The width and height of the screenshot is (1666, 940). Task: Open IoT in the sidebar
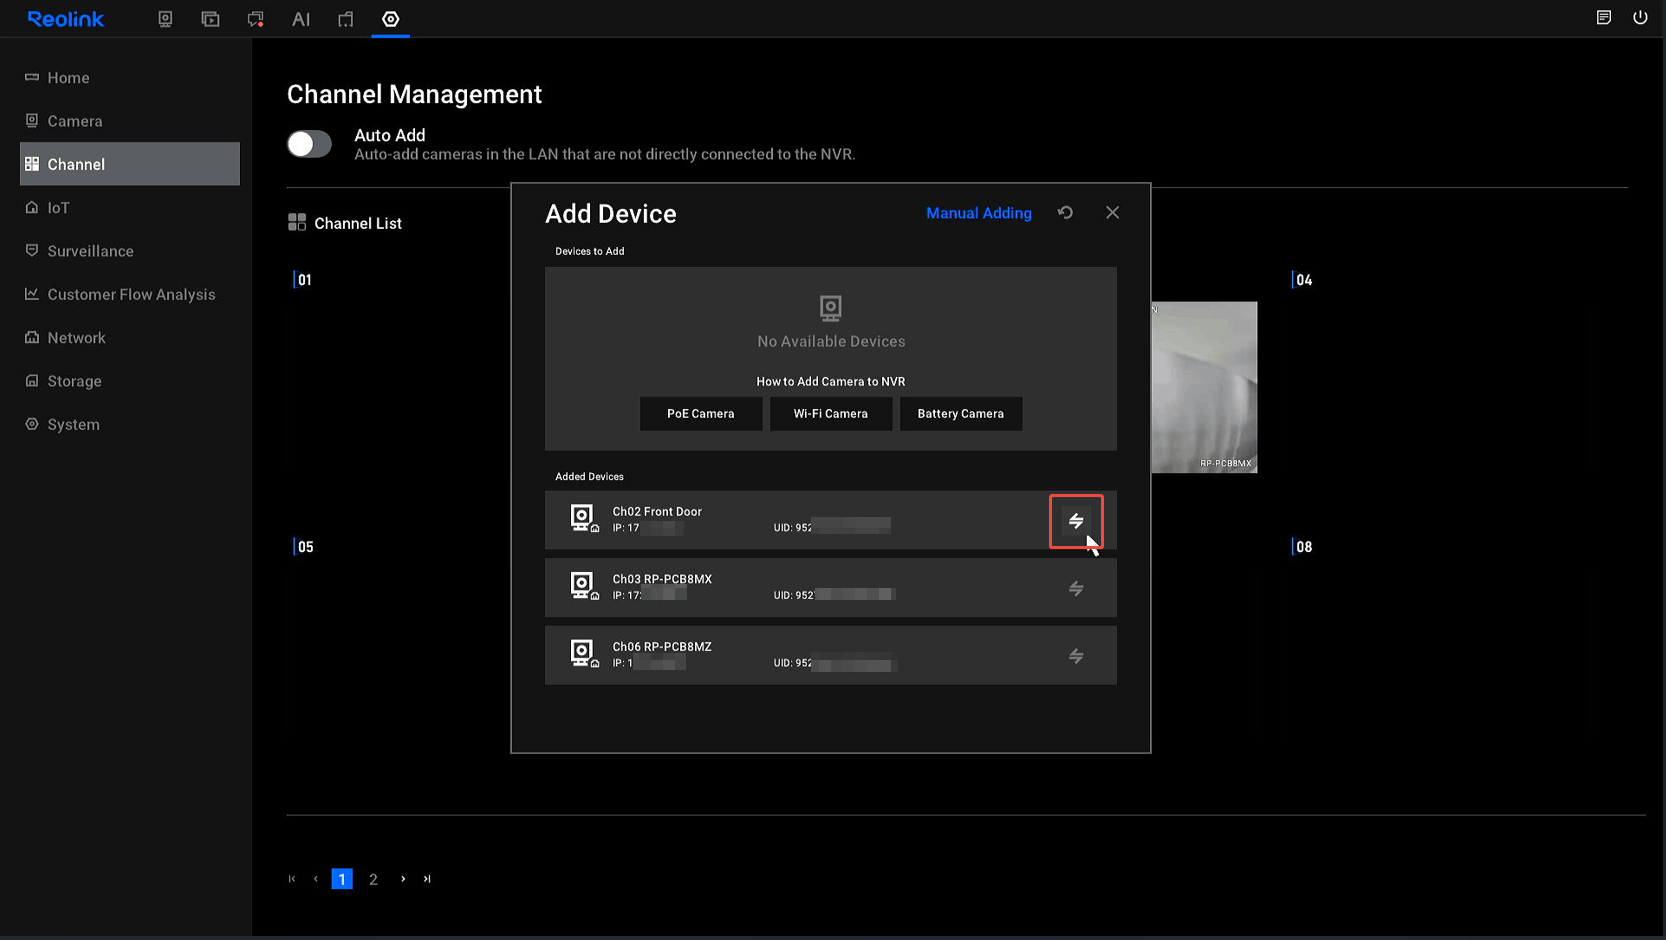point(130,207)
